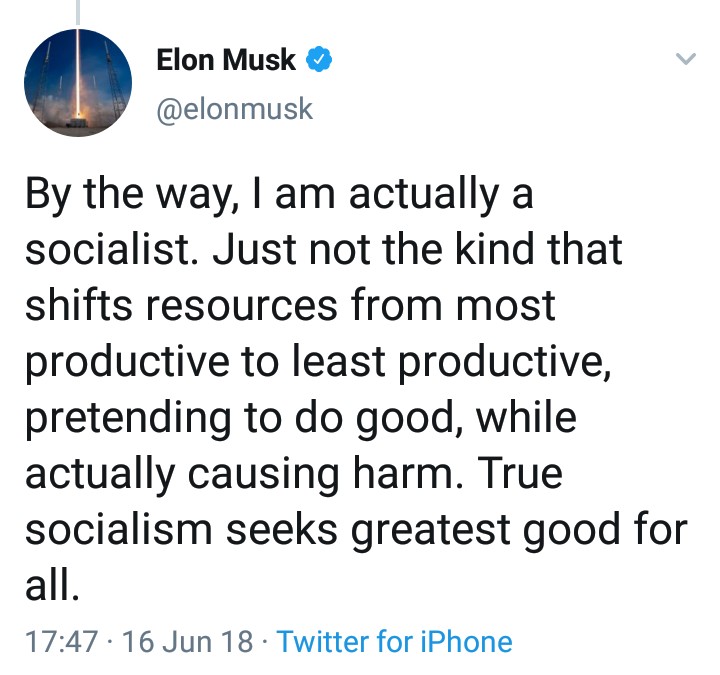The image size is (720, 675).
Task: Click the phrase "greatest good for"
Action: (x=521, y=528)
